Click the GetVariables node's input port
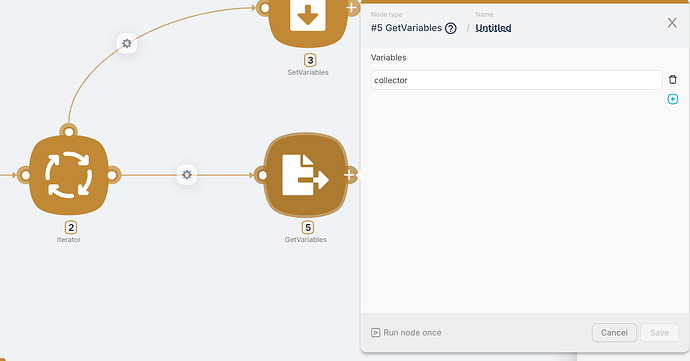 point(262,176)
